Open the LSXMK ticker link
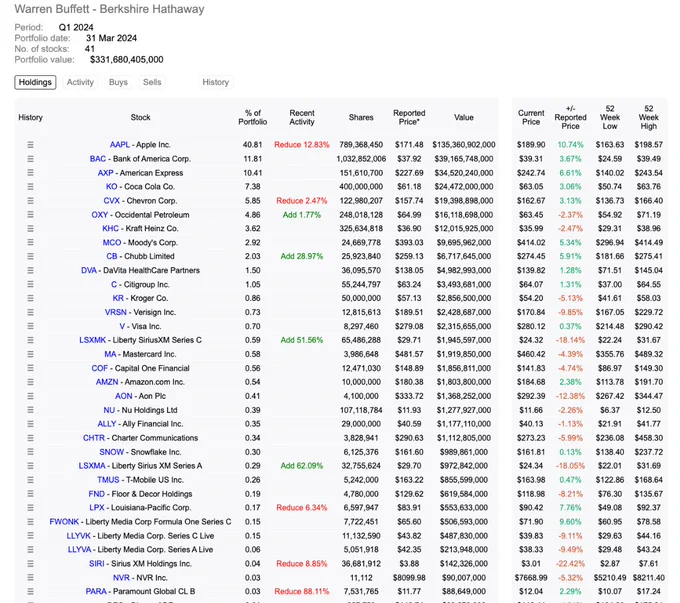 tap(92, 340)
